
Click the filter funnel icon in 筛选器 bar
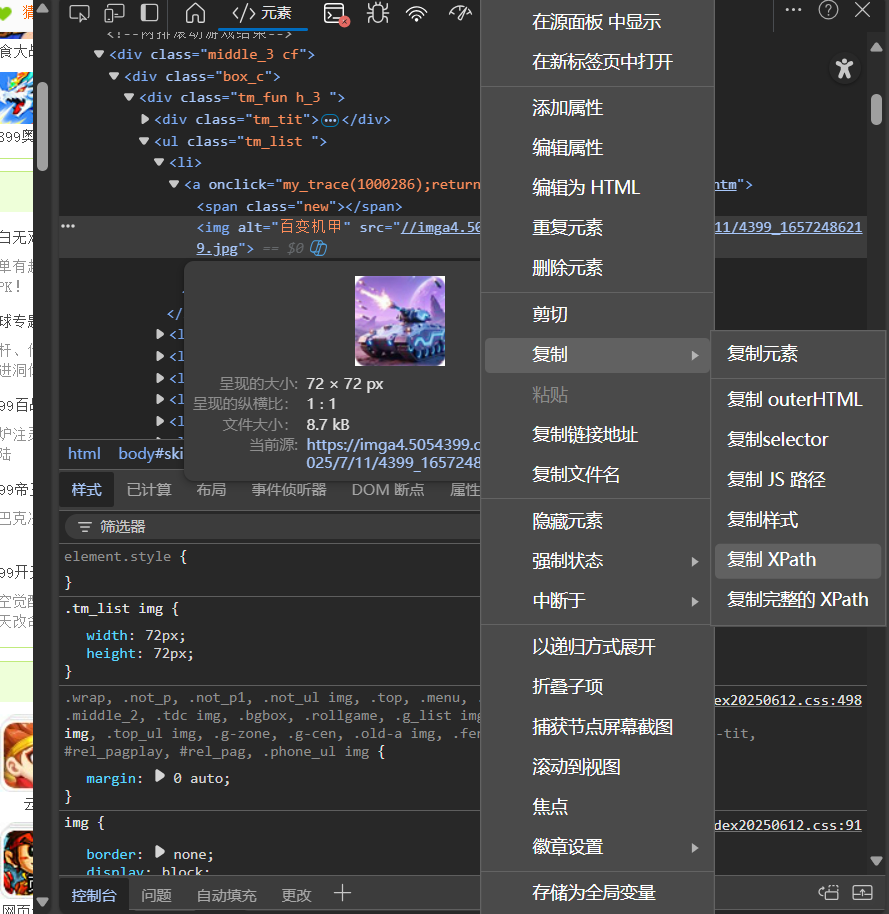tap(85, 525)
